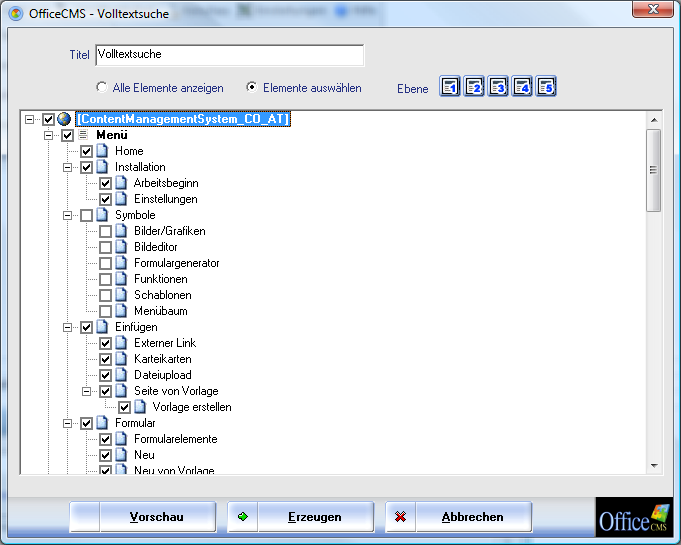Select the Formularelemente tree item
Image resolution: width=681 pixels, height=545 pixels.
[x=175, y=439]
